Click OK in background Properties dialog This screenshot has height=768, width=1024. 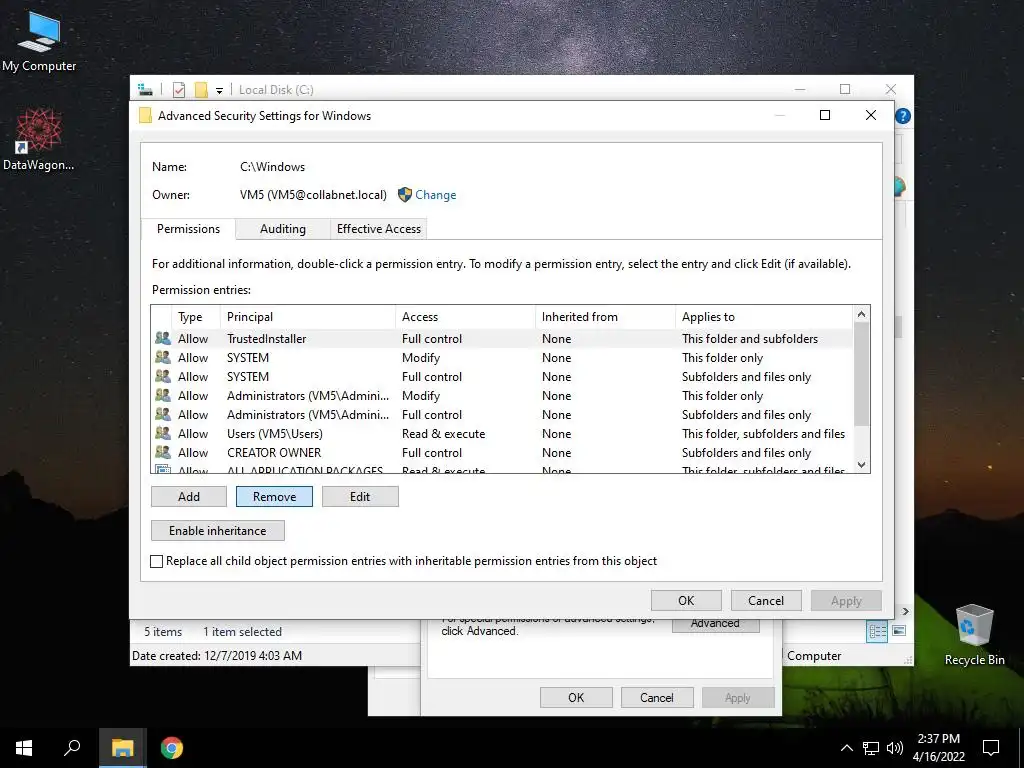[x=576, y=697]
